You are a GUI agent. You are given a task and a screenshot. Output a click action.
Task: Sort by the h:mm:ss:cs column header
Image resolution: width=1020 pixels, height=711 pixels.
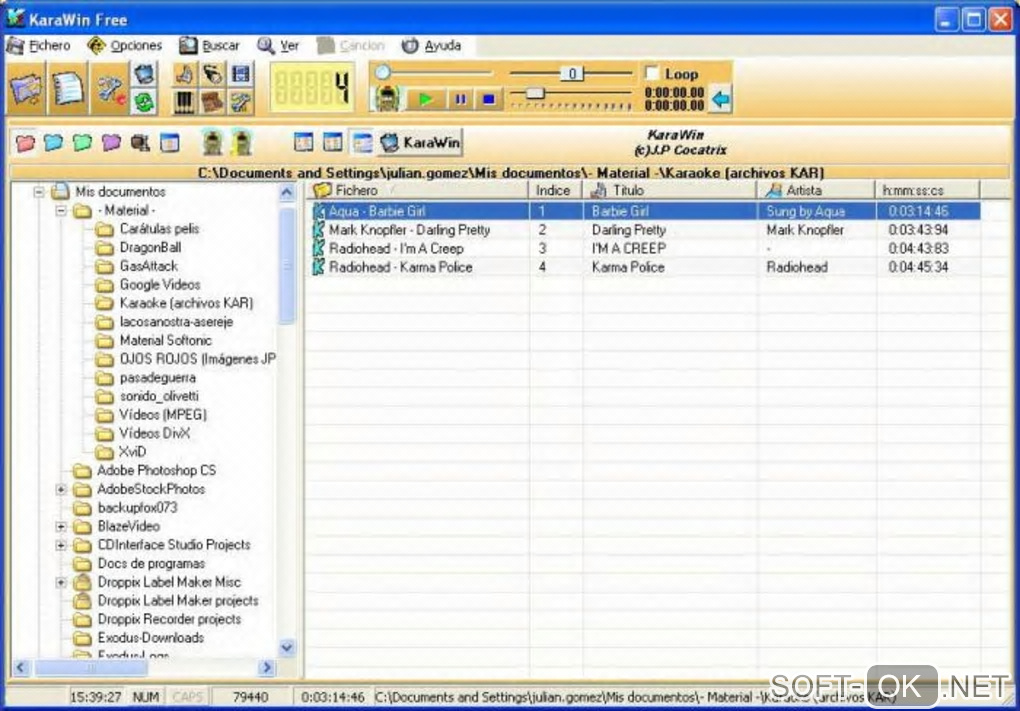tap(927, 191)
